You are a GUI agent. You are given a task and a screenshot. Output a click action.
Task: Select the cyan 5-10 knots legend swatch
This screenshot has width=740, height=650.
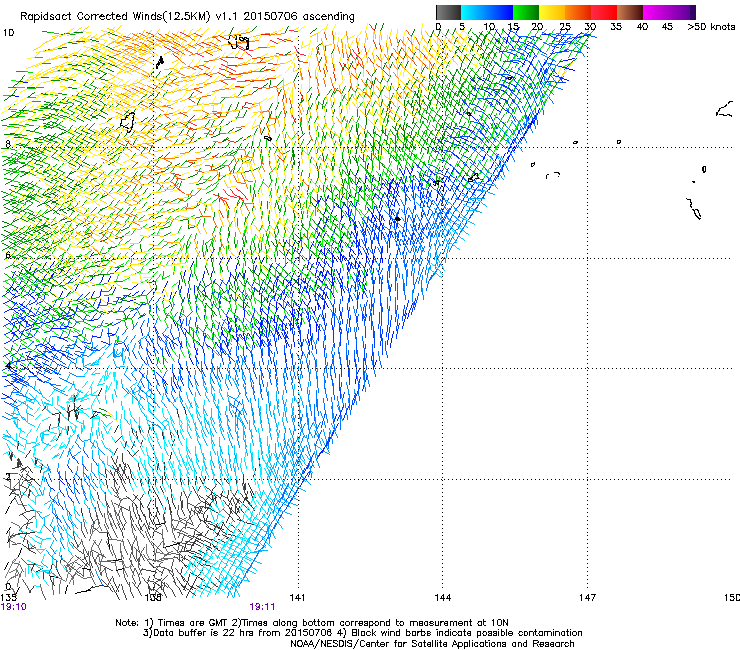(x=474, y=12)
